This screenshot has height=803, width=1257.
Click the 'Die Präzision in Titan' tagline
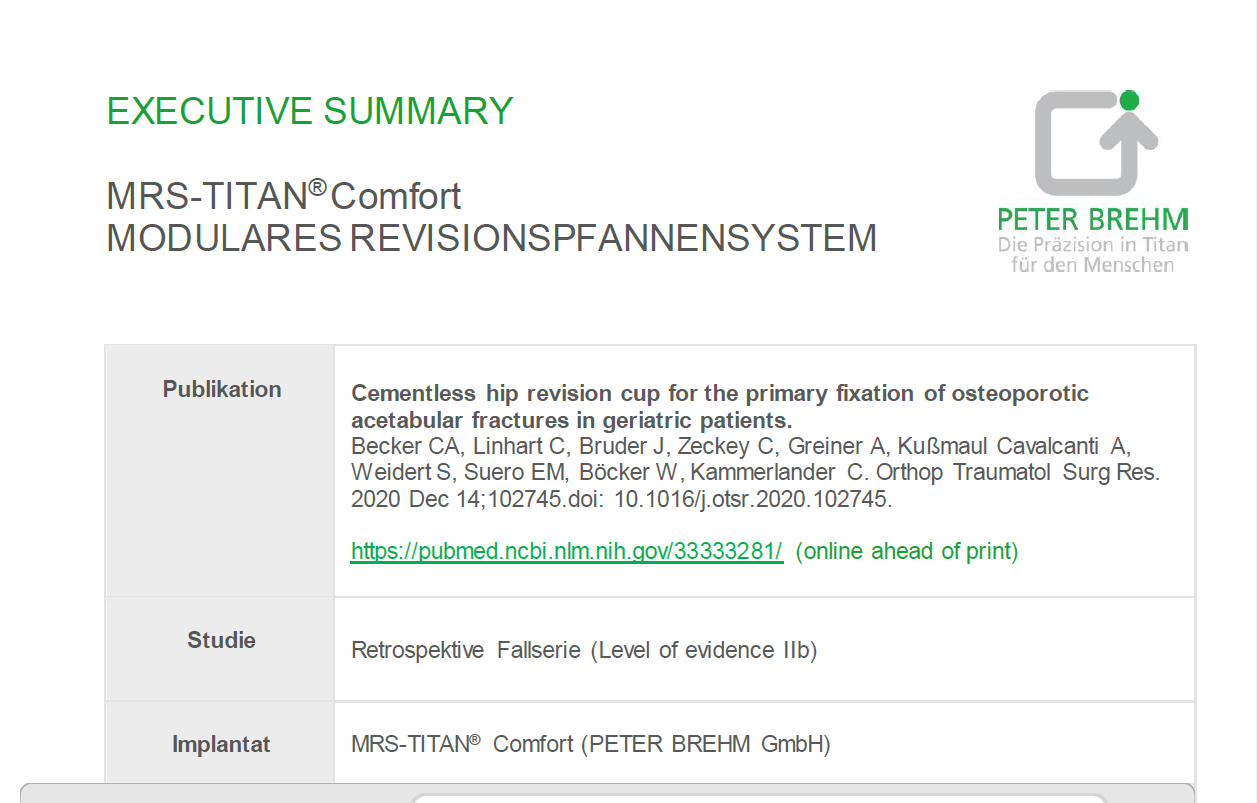[1092, 245]
